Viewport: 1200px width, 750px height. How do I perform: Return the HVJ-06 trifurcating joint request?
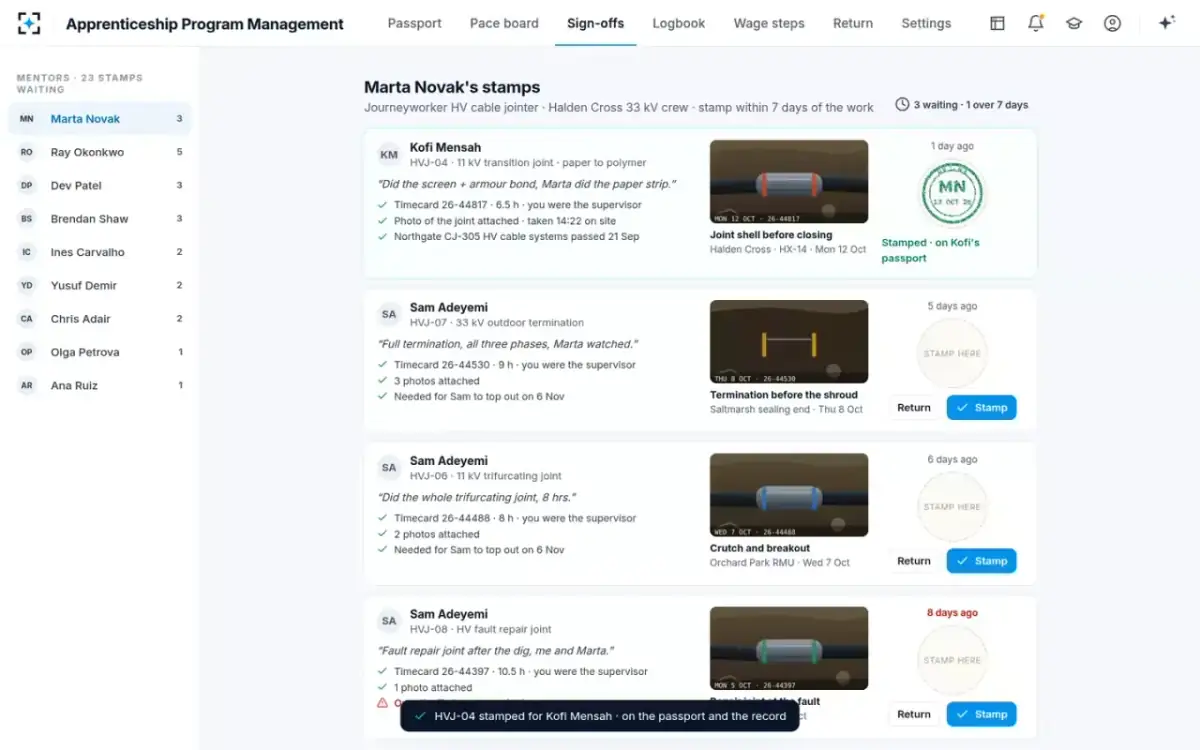pos(914,561)
